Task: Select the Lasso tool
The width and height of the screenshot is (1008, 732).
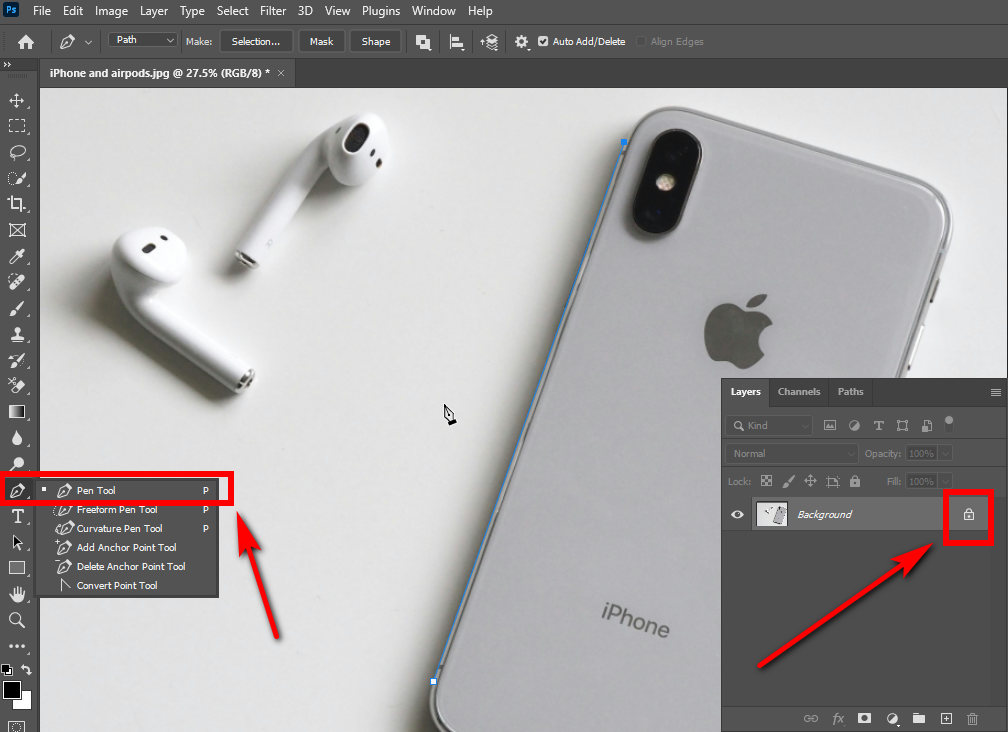Action: click(17, 153)
